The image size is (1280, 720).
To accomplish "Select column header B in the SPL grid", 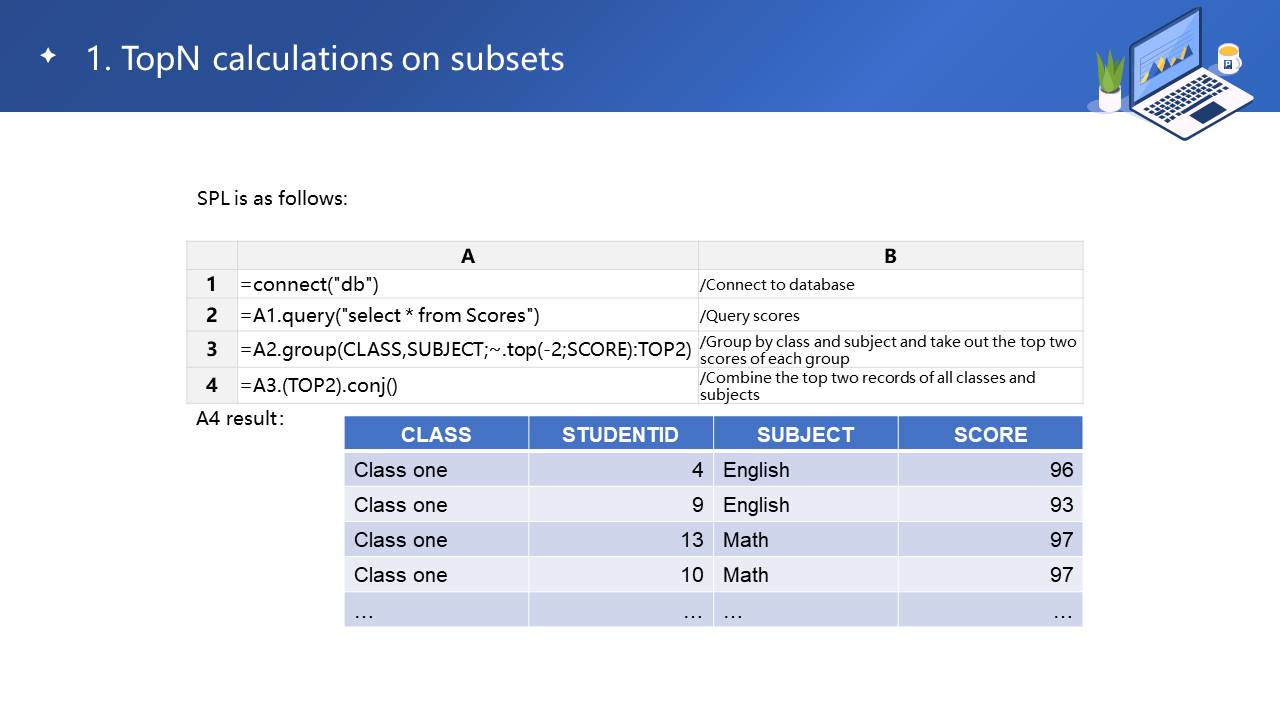I will pyautogui.click(x=890, y=256).
